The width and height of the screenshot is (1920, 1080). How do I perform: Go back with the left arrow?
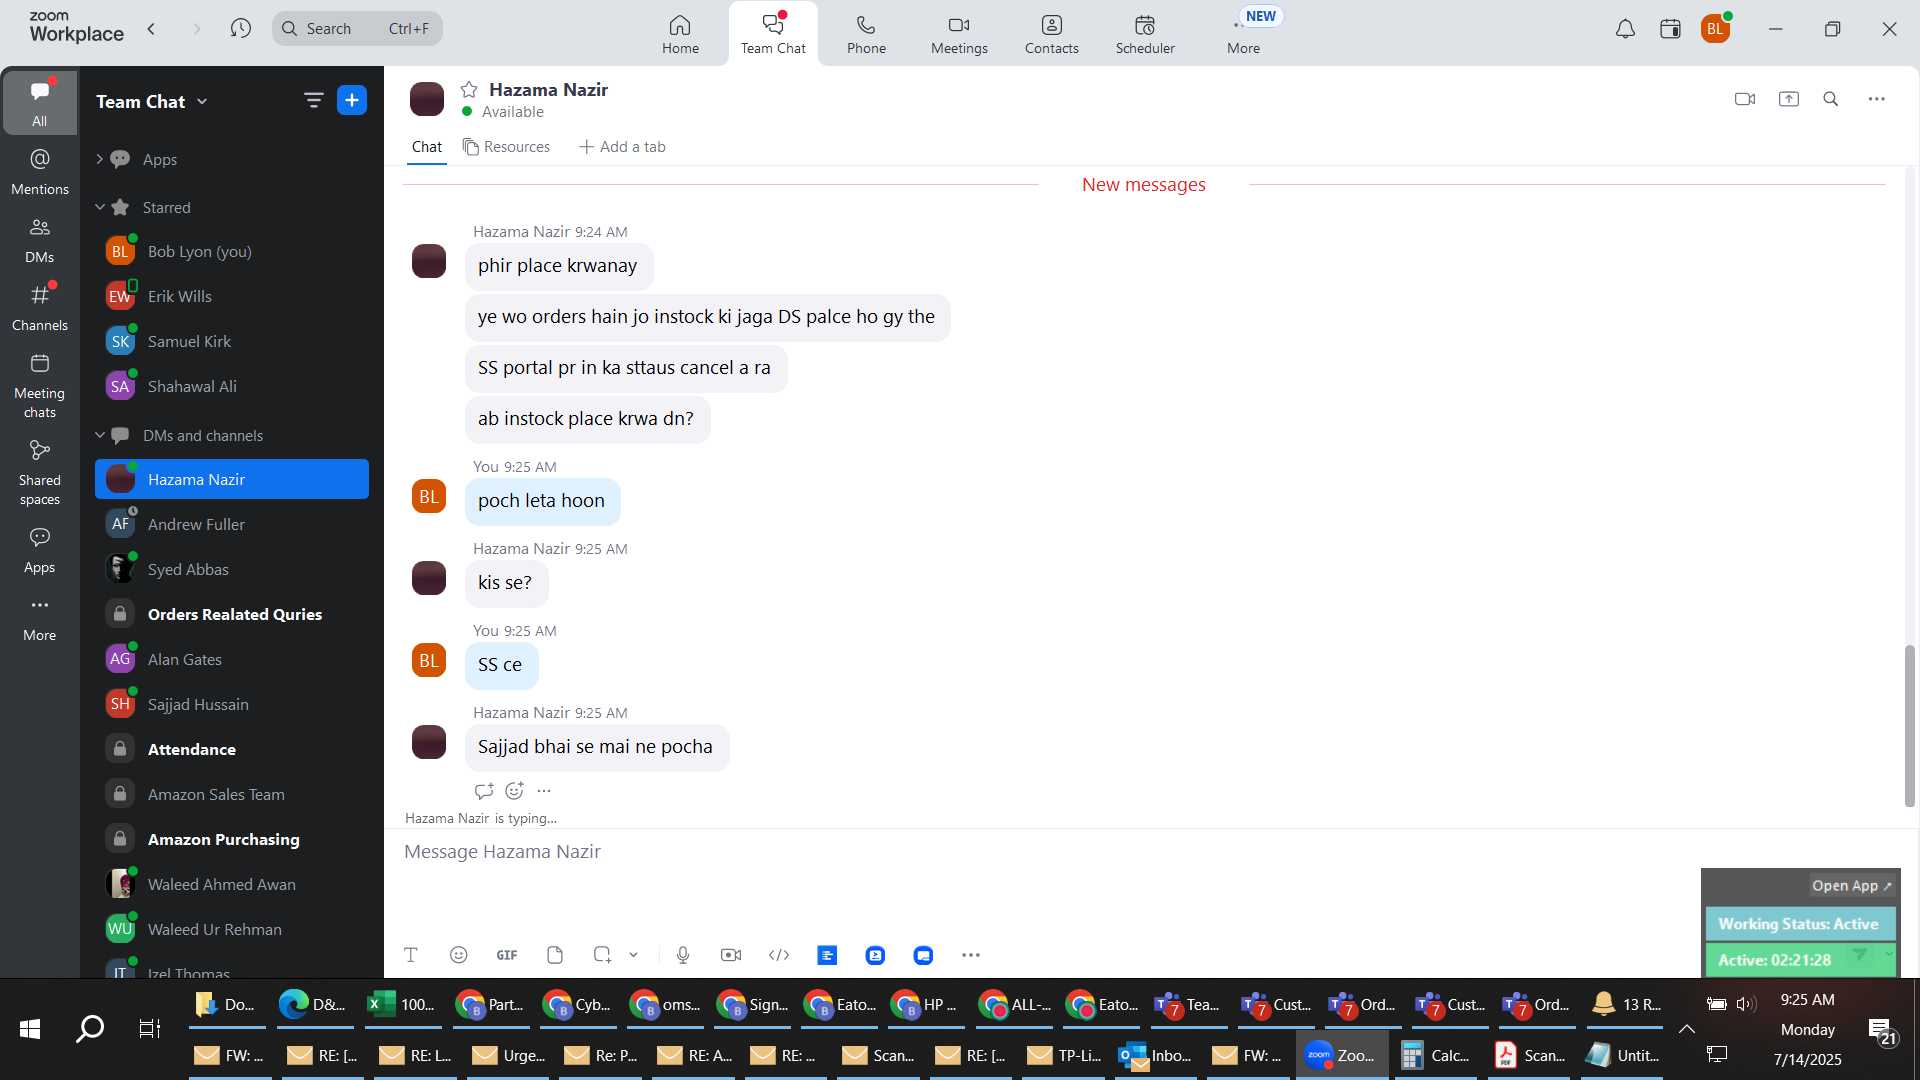pyautogui.click(x=151, y=28)
